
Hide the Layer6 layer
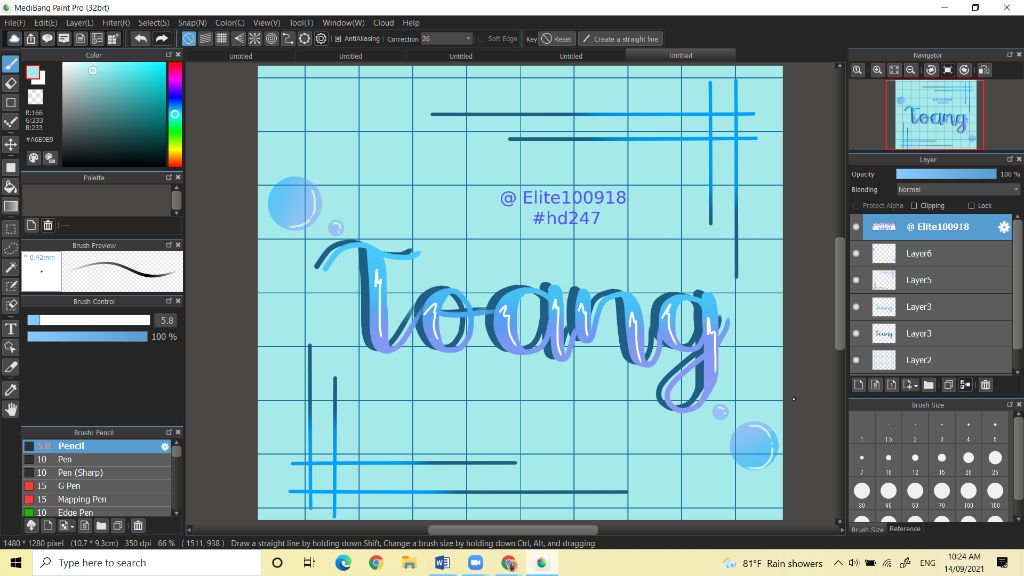click(856, 253)
